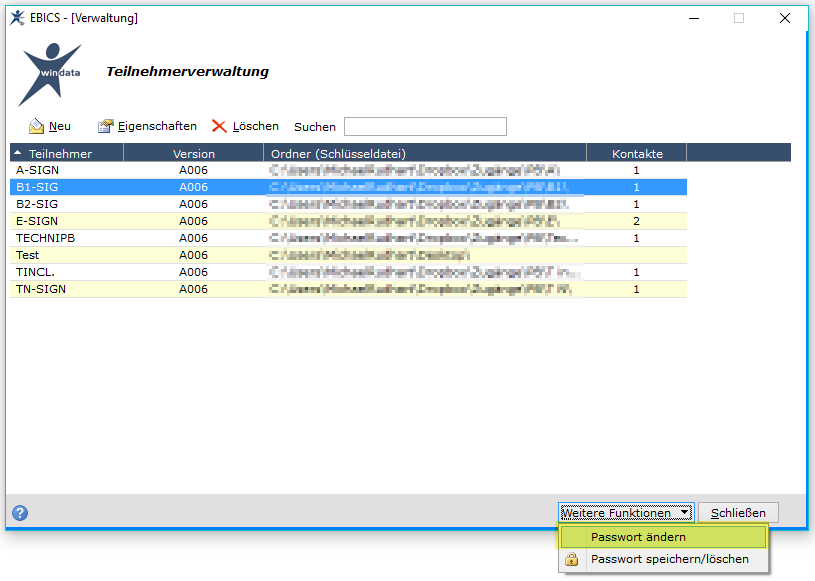This screenshot has width=815, height=581.
Task: Select the Test participant row
Action: pyautogui.click(x=348, y=255)
